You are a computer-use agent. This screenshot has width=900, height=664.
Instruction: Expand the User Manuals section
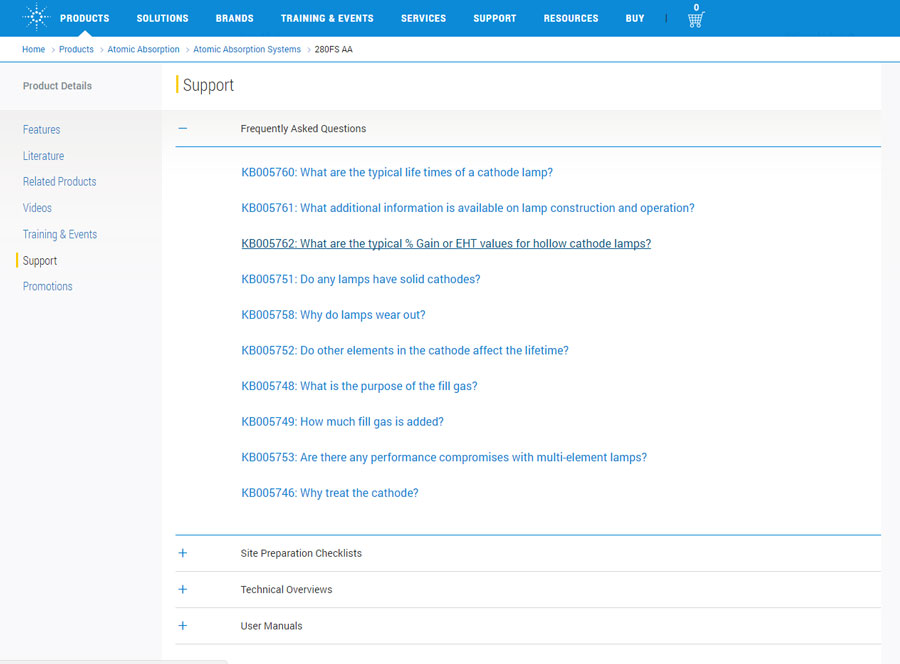[183, 625]
